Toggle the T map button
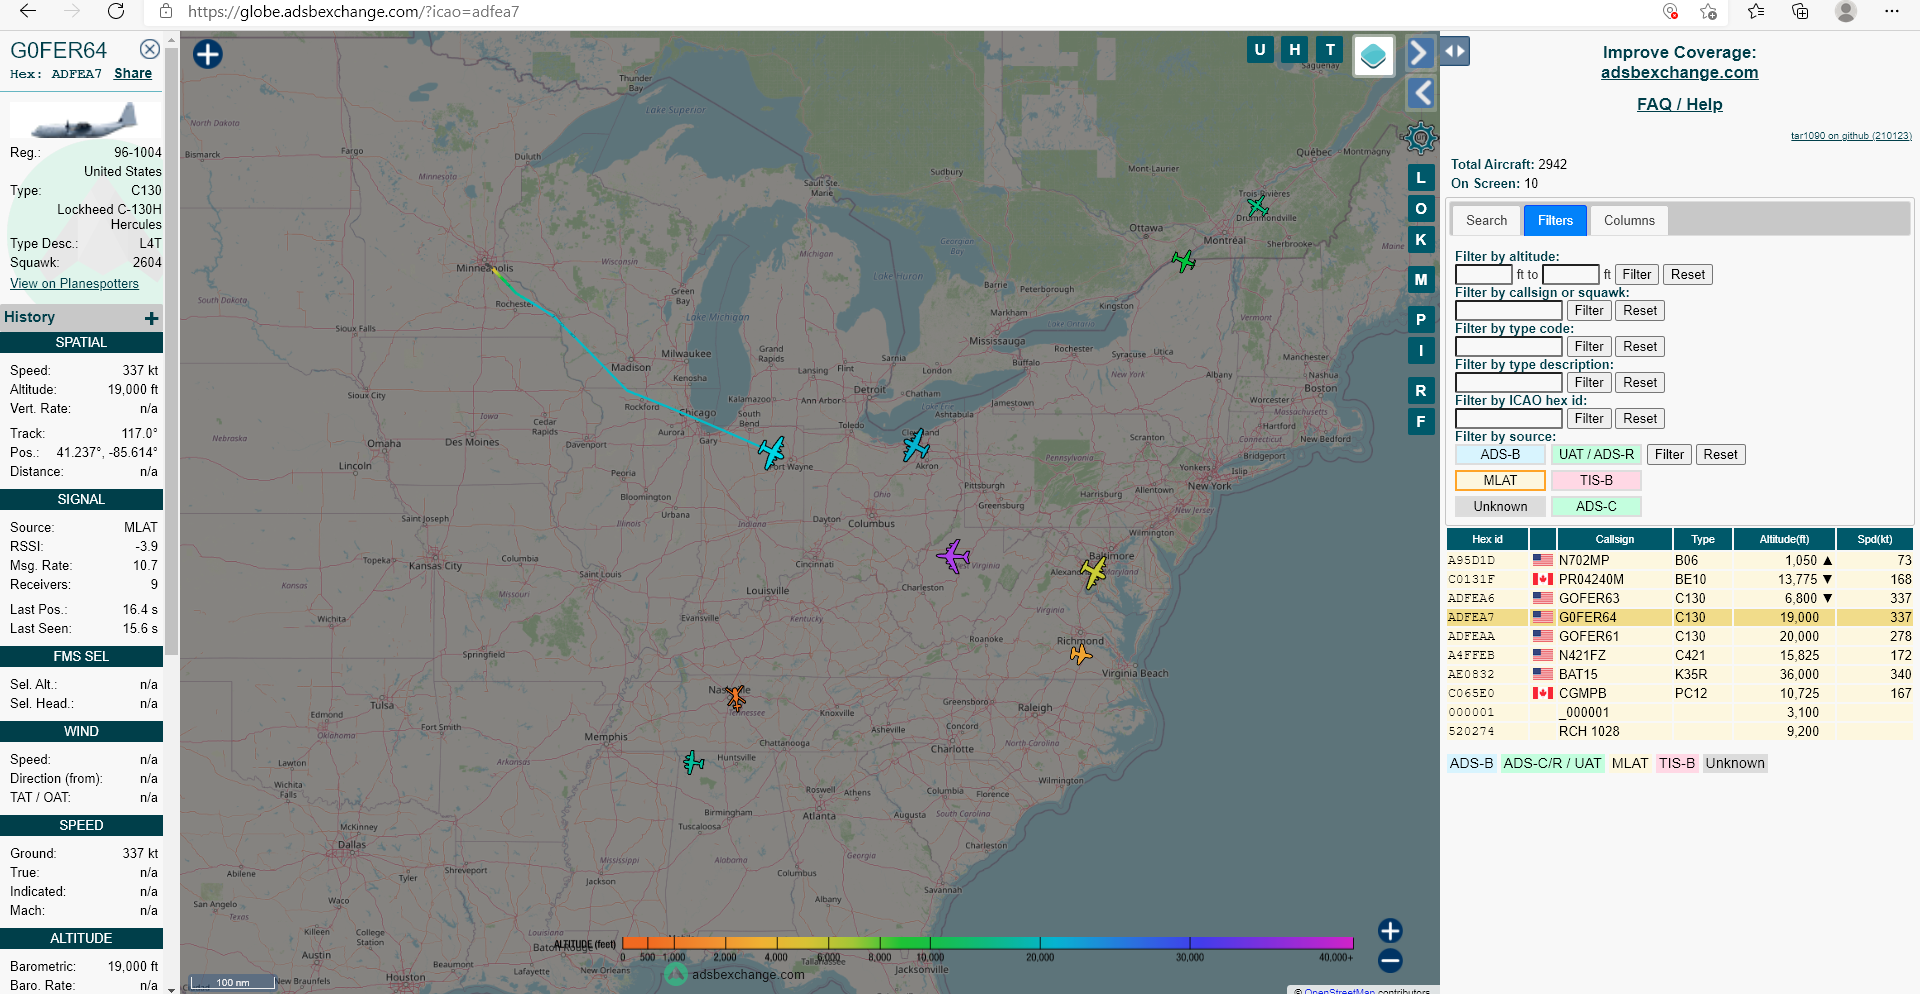 point(1330,49)
